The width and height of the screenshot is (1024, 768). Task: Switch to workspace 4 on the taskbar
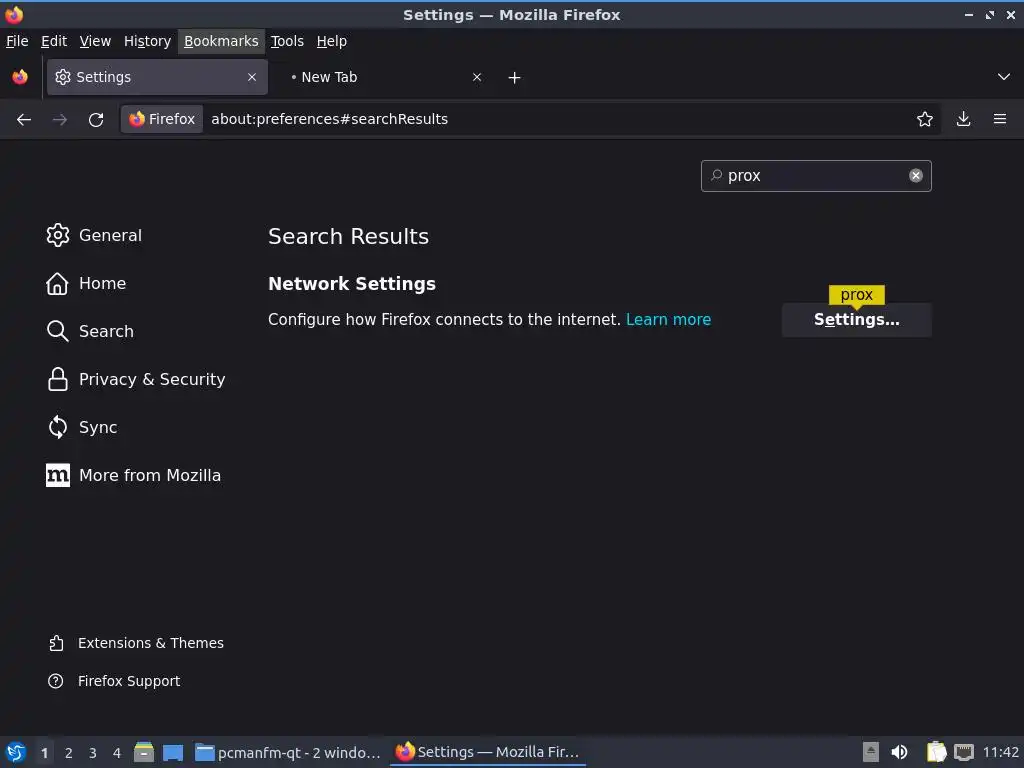click(116, 753)
